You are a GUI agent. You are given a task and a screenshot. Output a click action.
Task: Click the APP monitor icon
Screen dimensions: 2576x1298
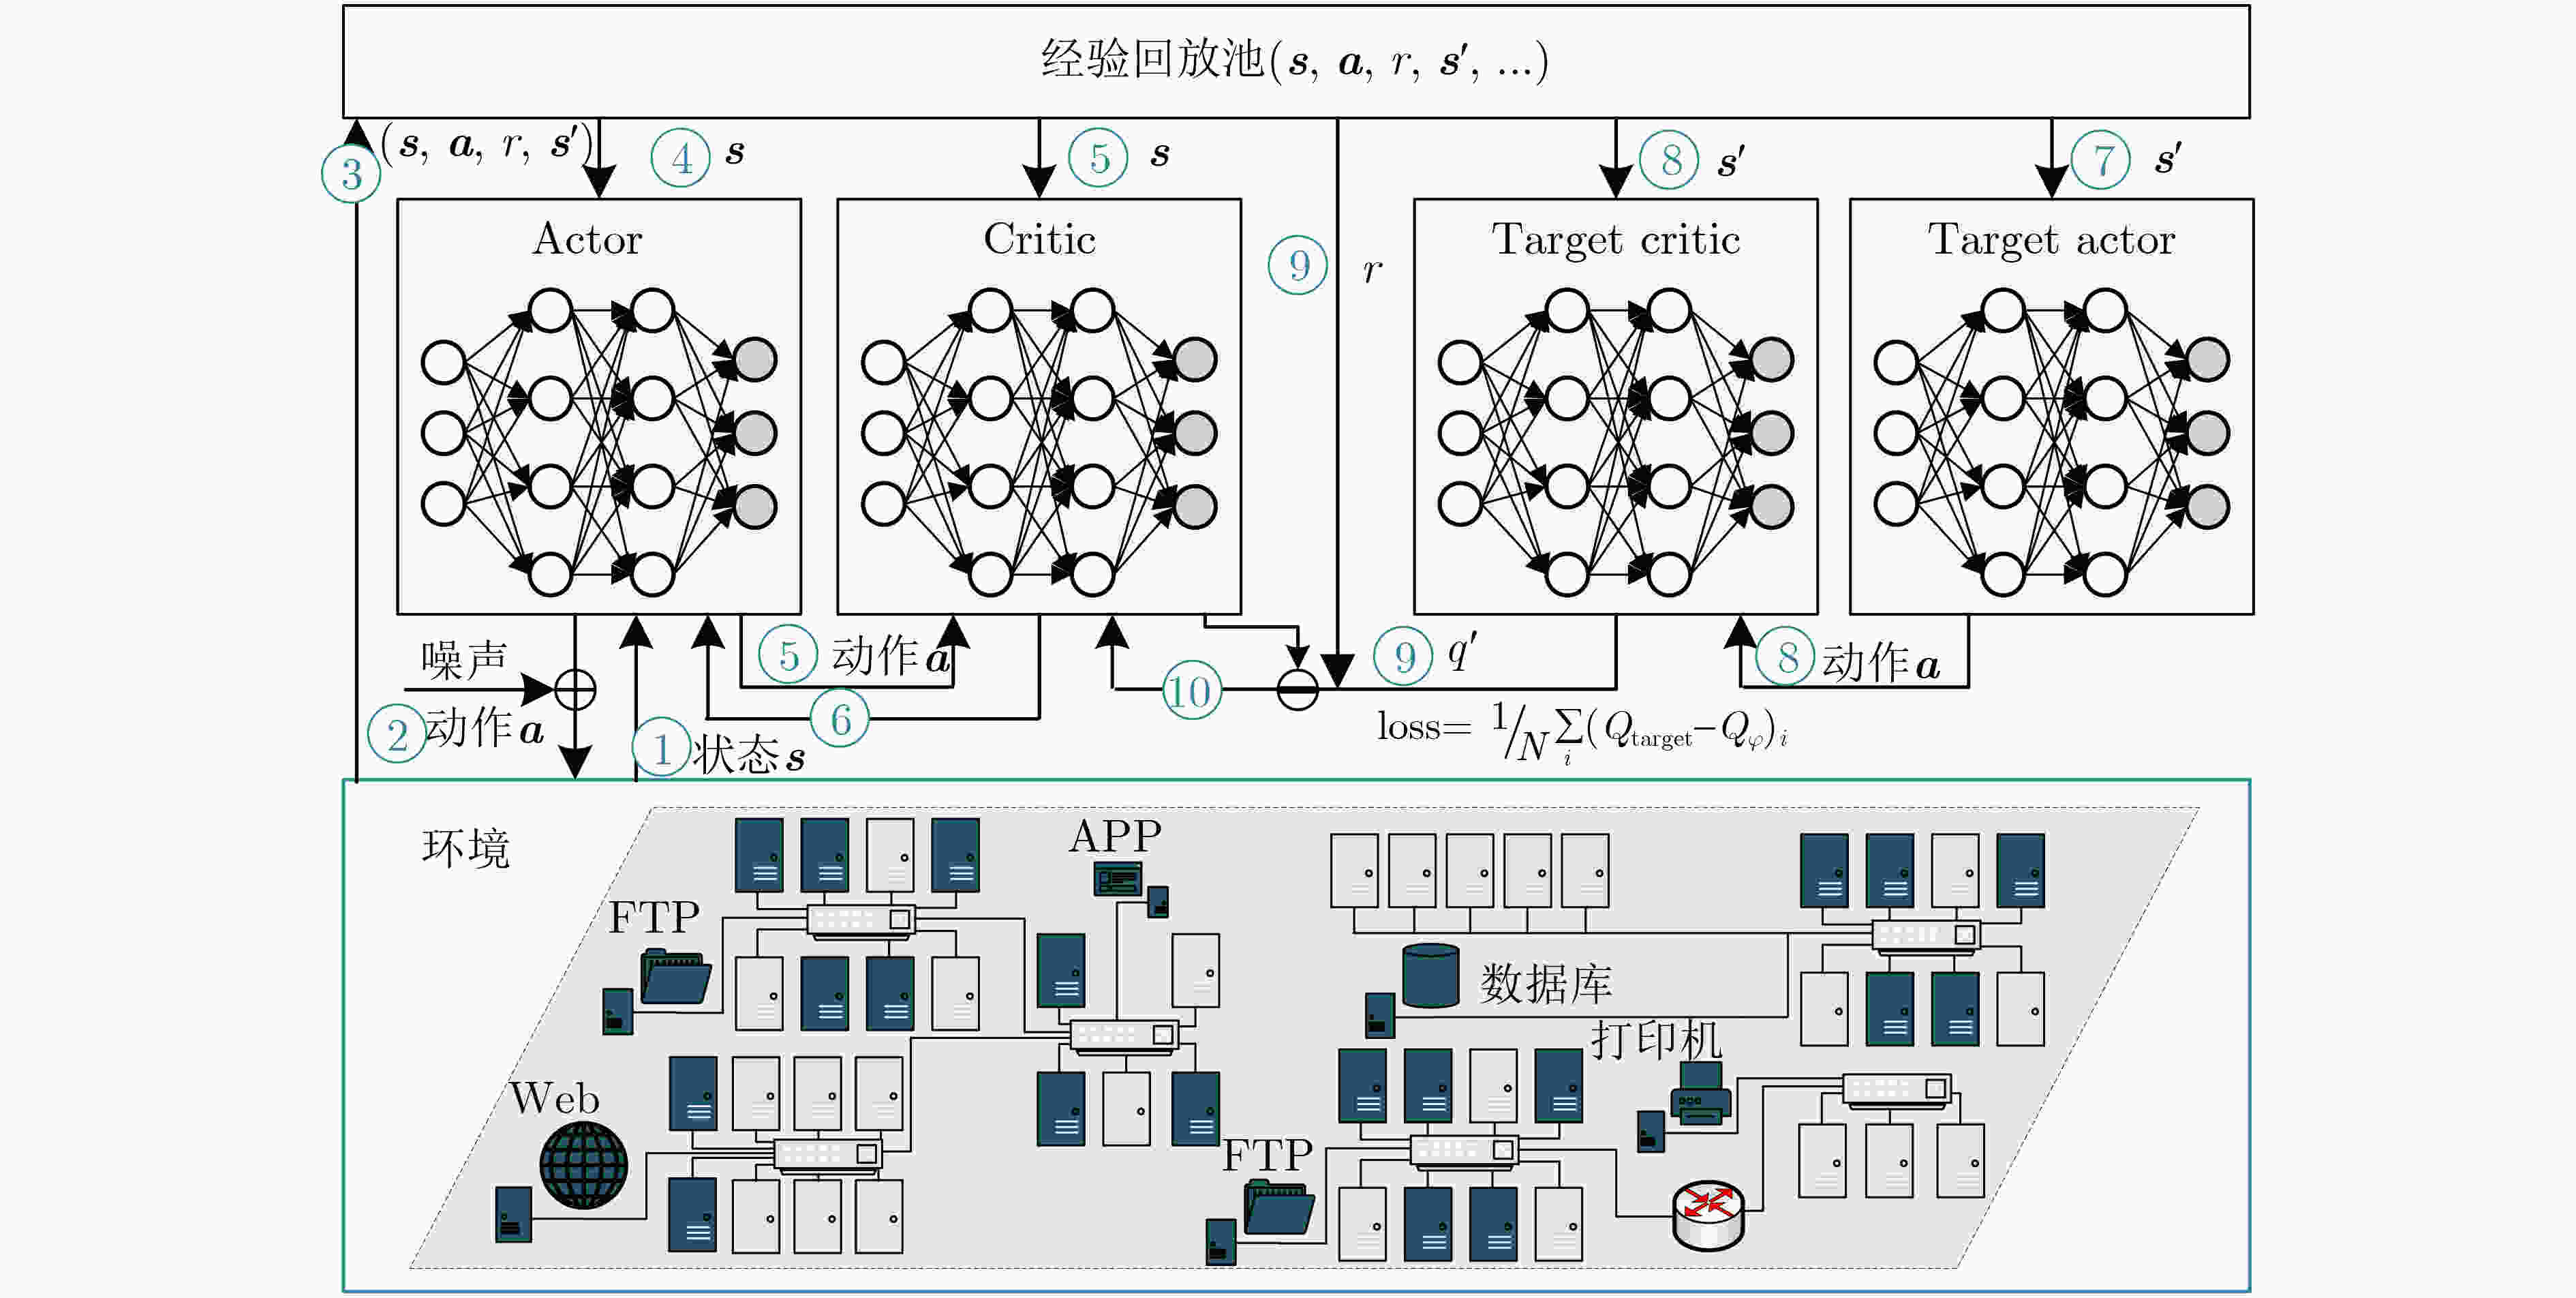pos(1117,879)
